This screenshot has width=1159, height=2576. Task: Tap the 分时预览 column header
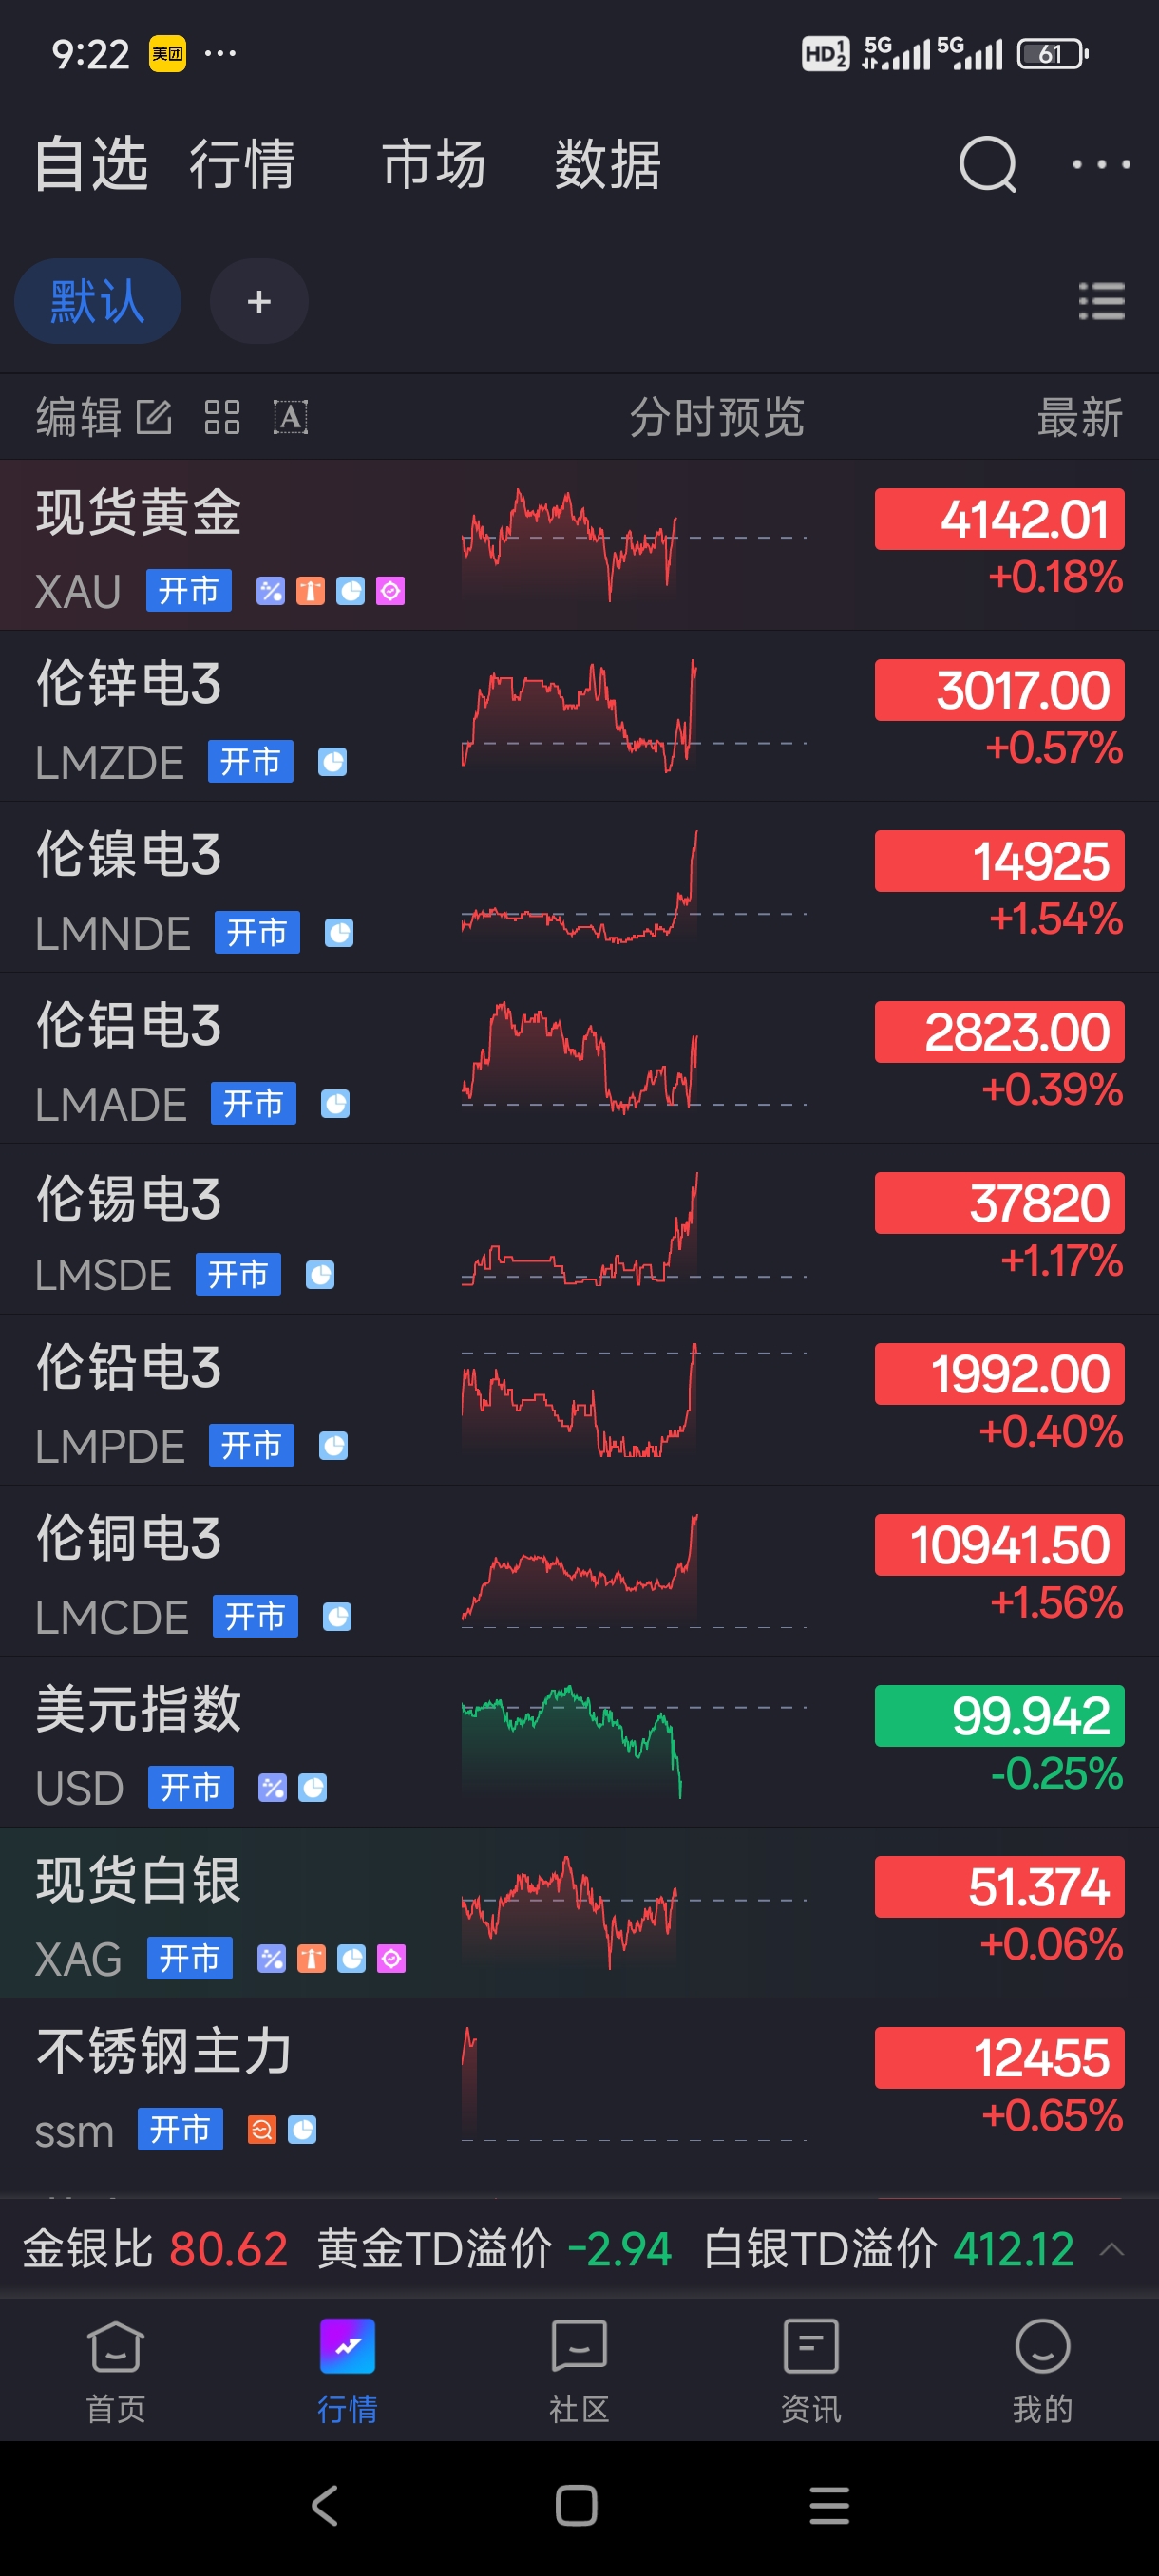click(716, 417)
